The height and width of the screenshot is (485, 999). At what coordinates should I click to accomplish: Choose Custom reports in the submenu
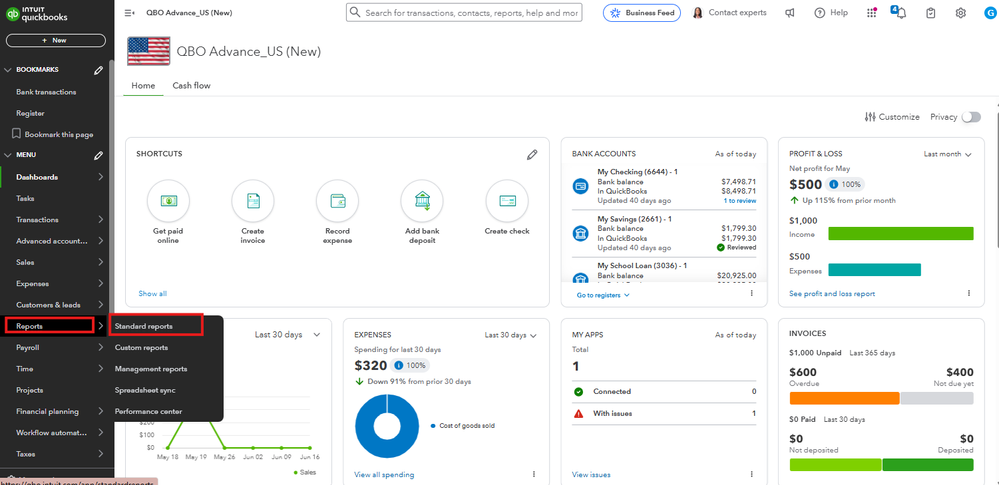click(141, 348)
